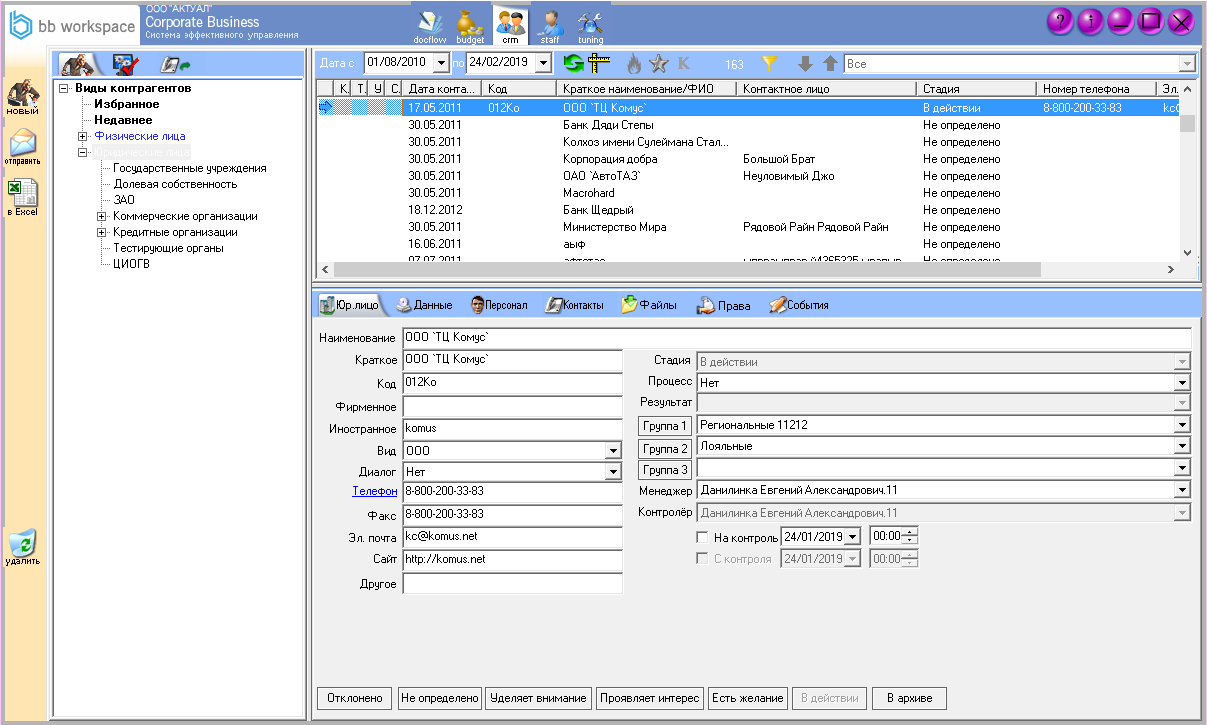Export the list using the Excel icon
The height and width of the screenshot is (725, 1207).
22,196
